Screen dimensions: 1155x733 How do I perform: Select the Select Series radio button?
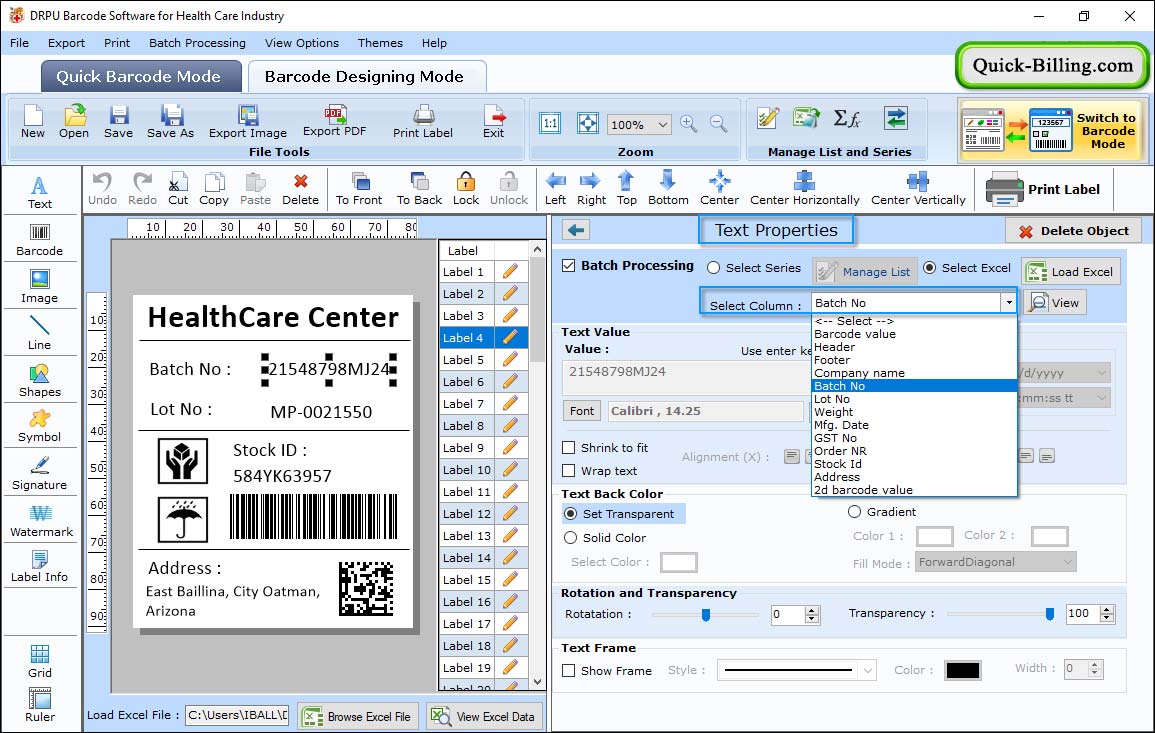pyautogui.click(x=713, y=268)
